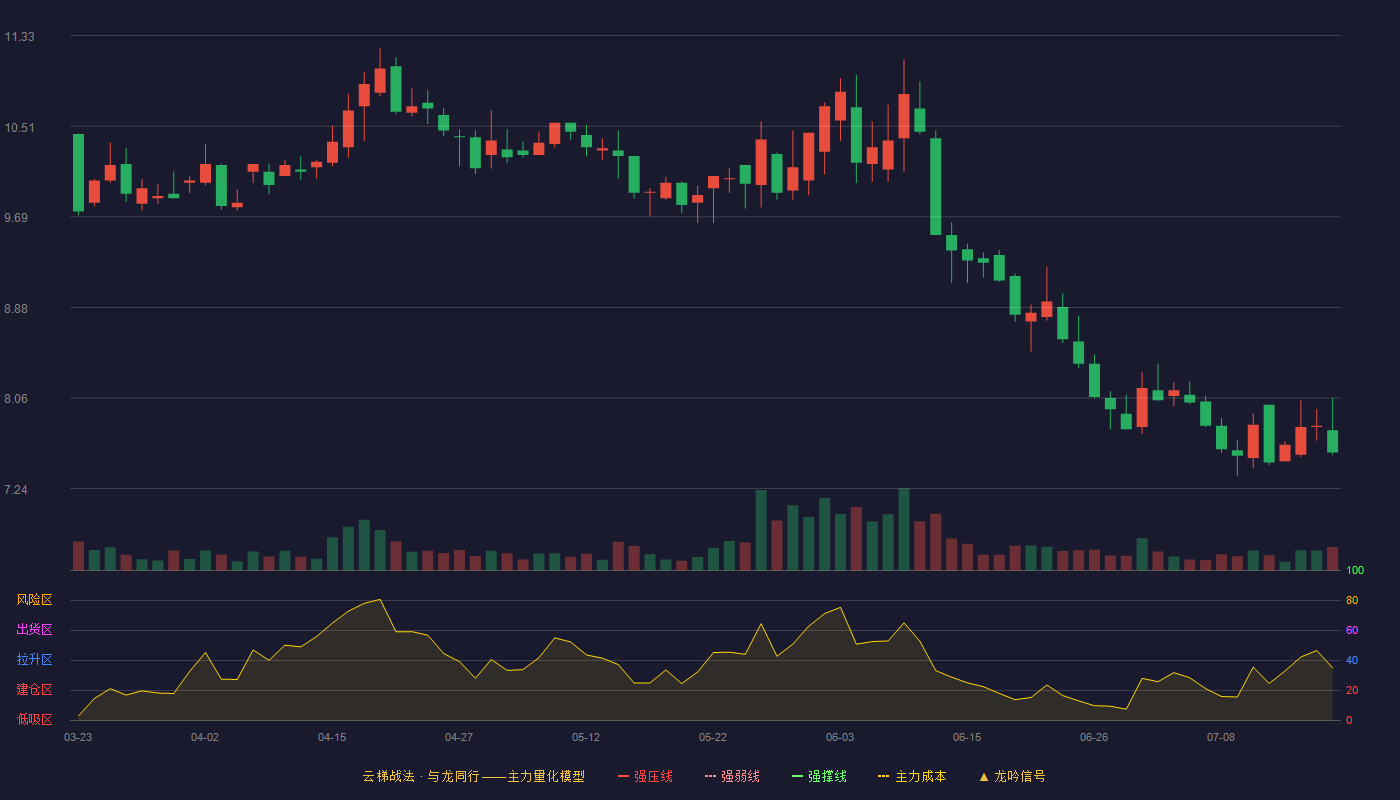Select the 建仓区 zone label
This screenshot has width=1400, height=800.
tap(34, 690)
